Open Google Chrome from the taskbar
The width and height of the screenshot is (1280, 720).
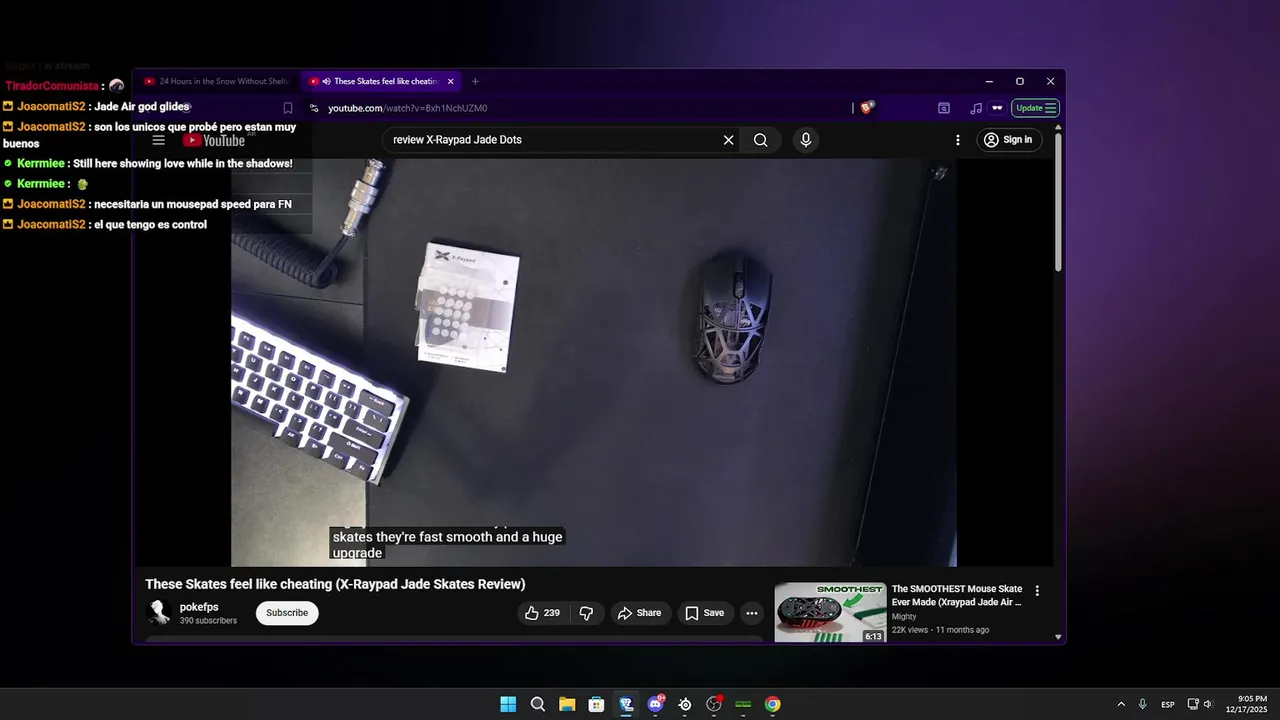773,704
